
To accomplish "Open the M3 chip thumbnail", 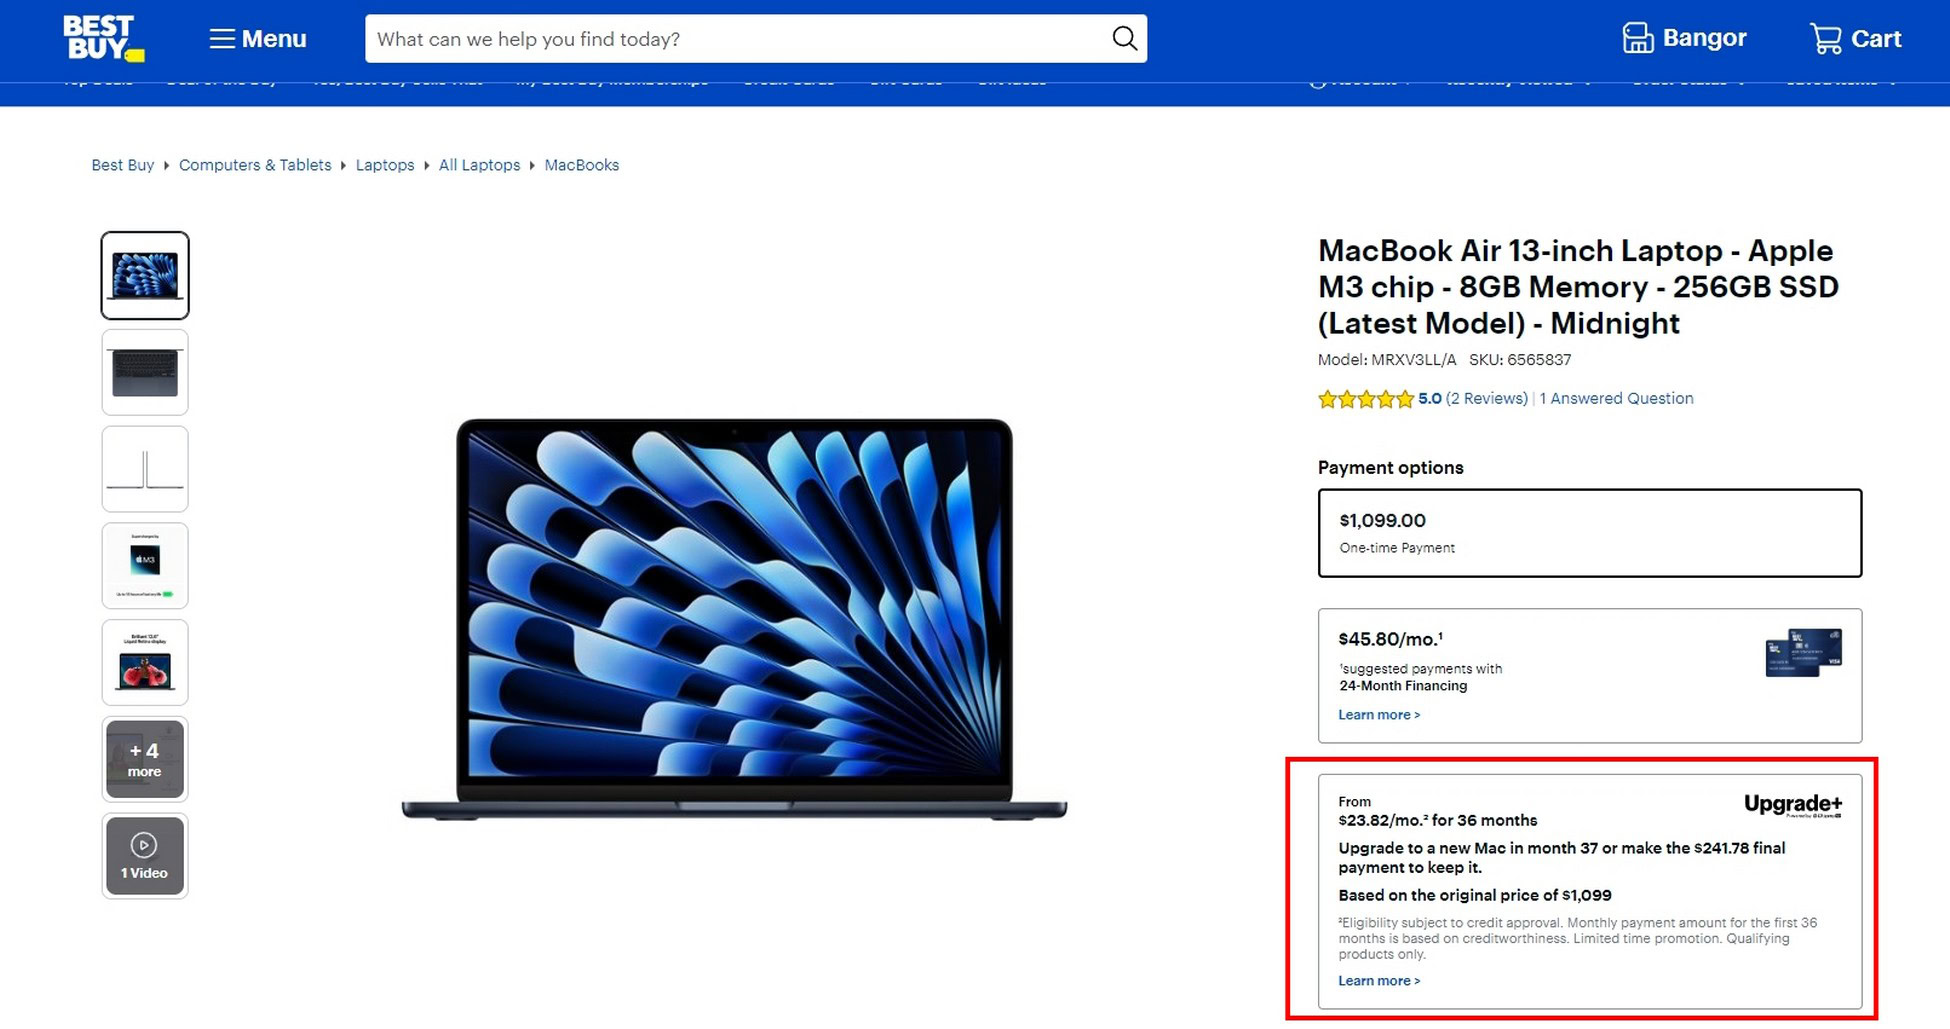I will (x=145, y=565).
